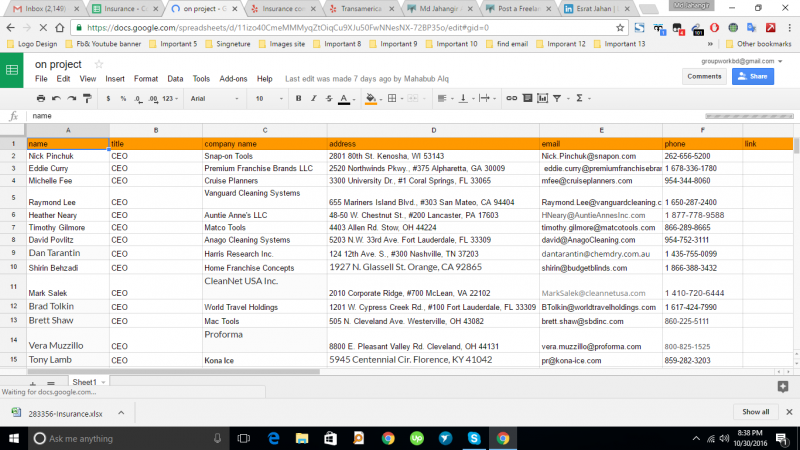Open the Add-ons menu
The image size is (800, 450).
[233, 79]
